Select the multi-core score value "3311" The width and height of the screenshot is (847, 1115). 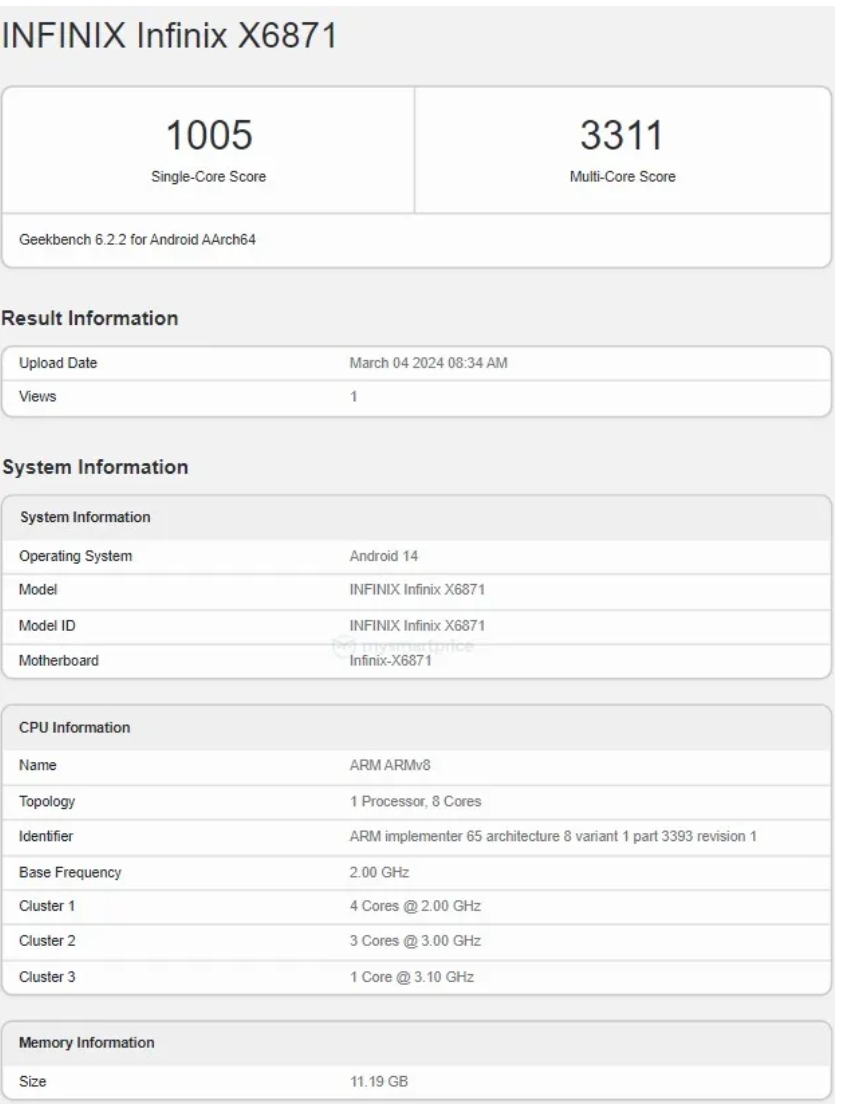tap(622, 135)
